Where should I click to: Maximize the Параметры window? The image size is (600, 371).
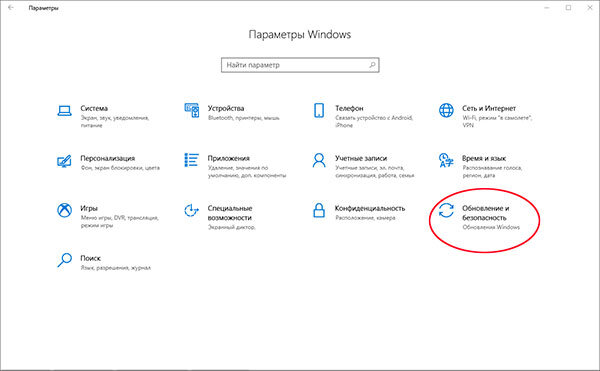pyautogui.click(x=569, y=8)
